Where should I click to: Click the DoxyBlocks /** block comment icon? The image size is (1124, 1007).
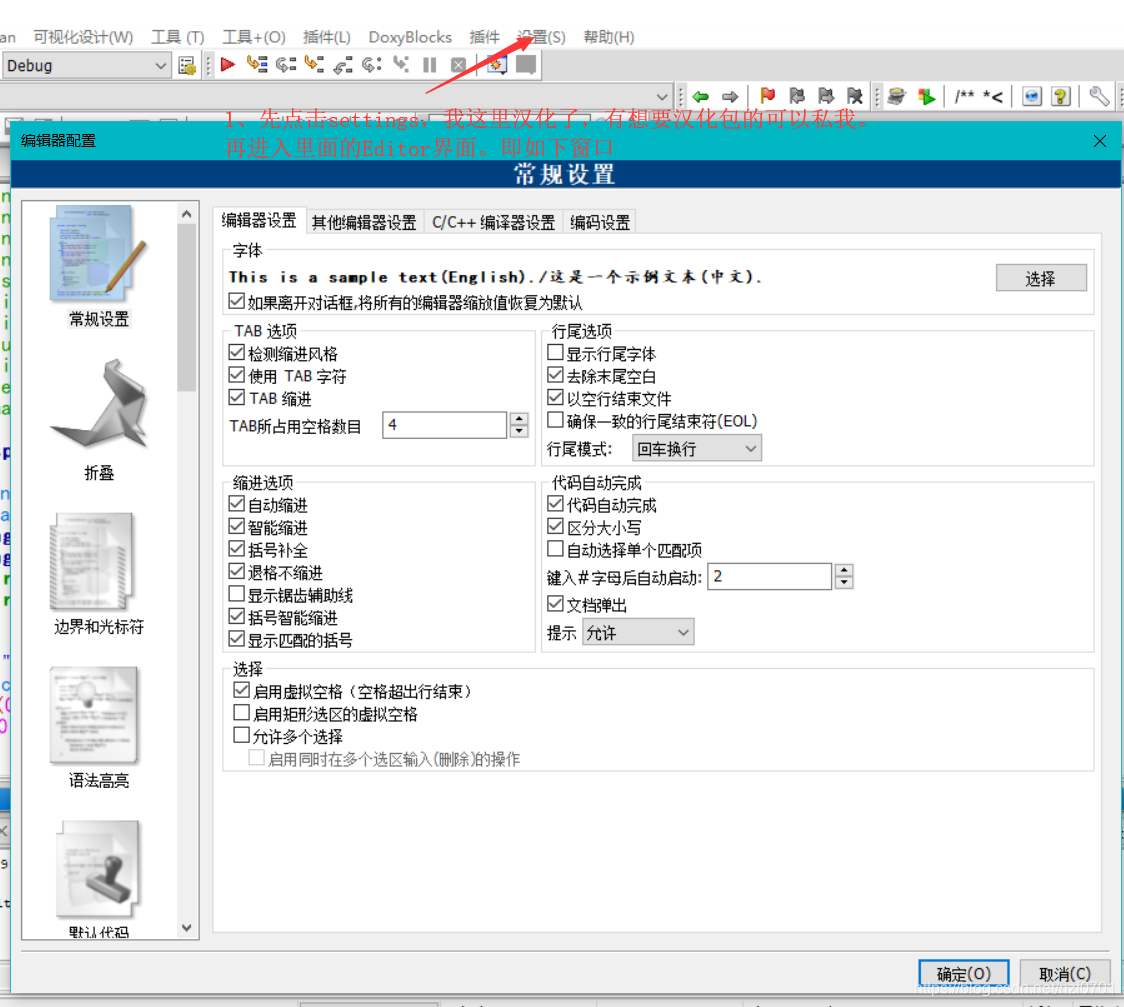(963, 95)
